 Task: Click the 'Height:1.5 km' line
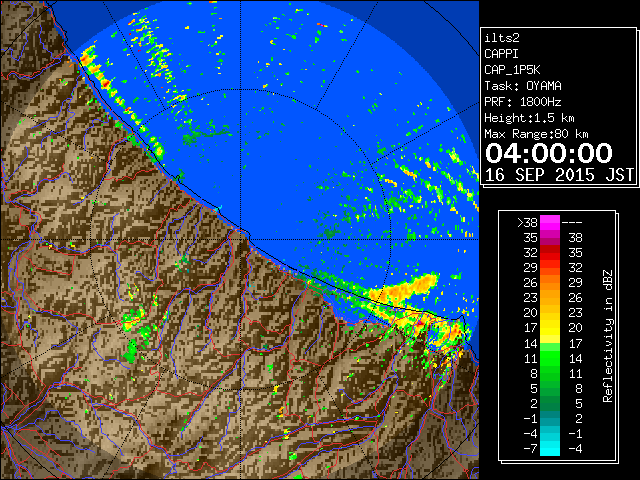click(x=529, y=118)
